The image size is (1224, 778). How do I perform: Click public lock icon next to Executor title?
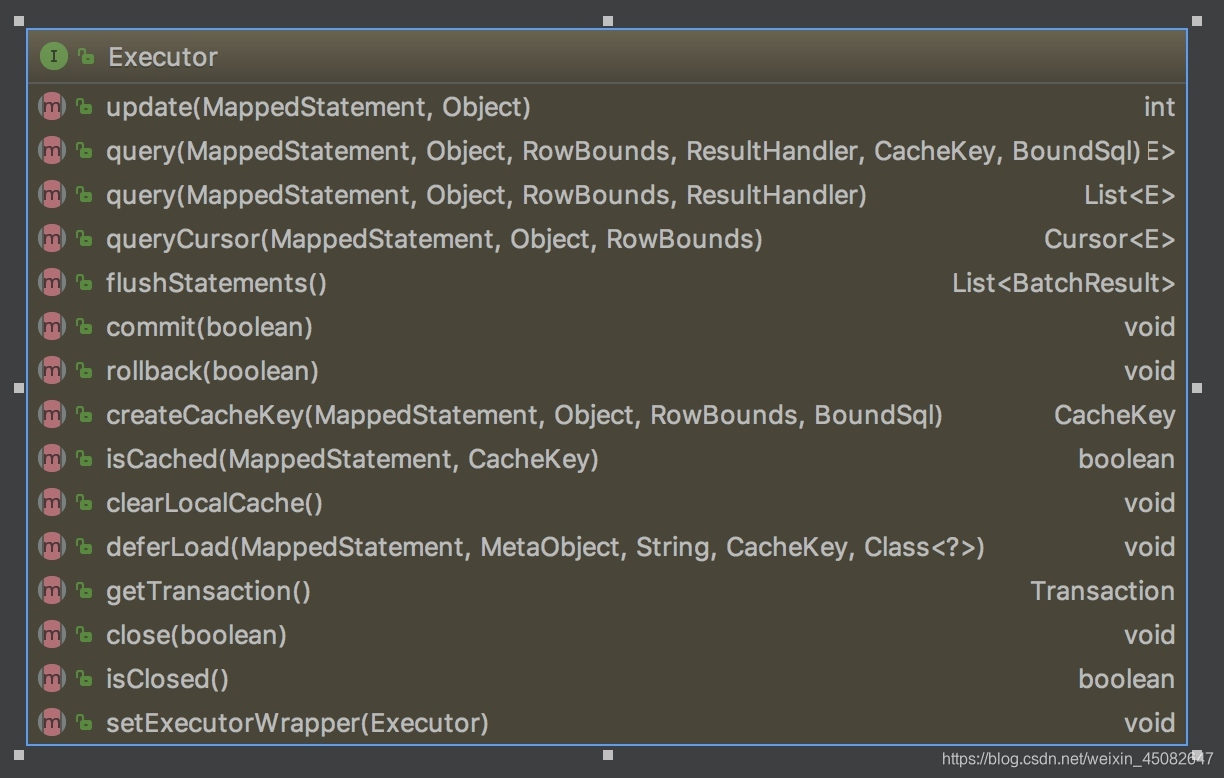(x=86, y=57)
